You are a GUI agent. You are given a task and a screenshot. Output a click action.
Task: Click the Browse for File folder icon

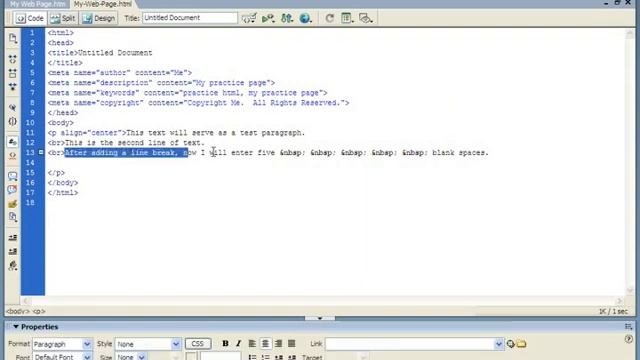pyautogui.click(x=521, y=344)
